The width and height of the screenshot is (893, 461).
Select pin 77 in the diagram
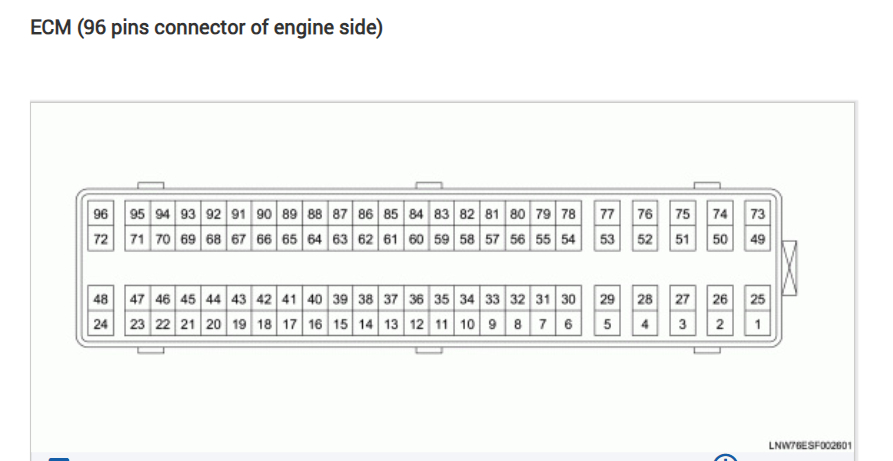point(607,214)
